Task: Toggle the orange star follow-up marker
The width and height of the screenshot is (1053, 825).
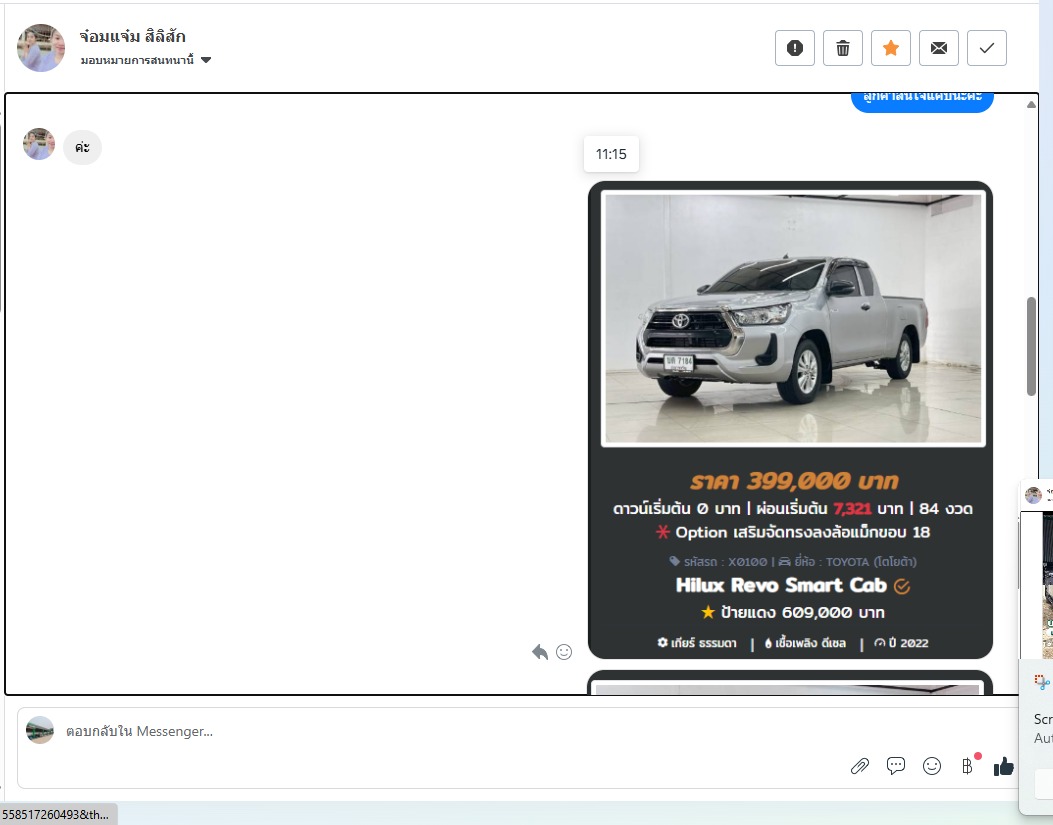Action: 891,48
